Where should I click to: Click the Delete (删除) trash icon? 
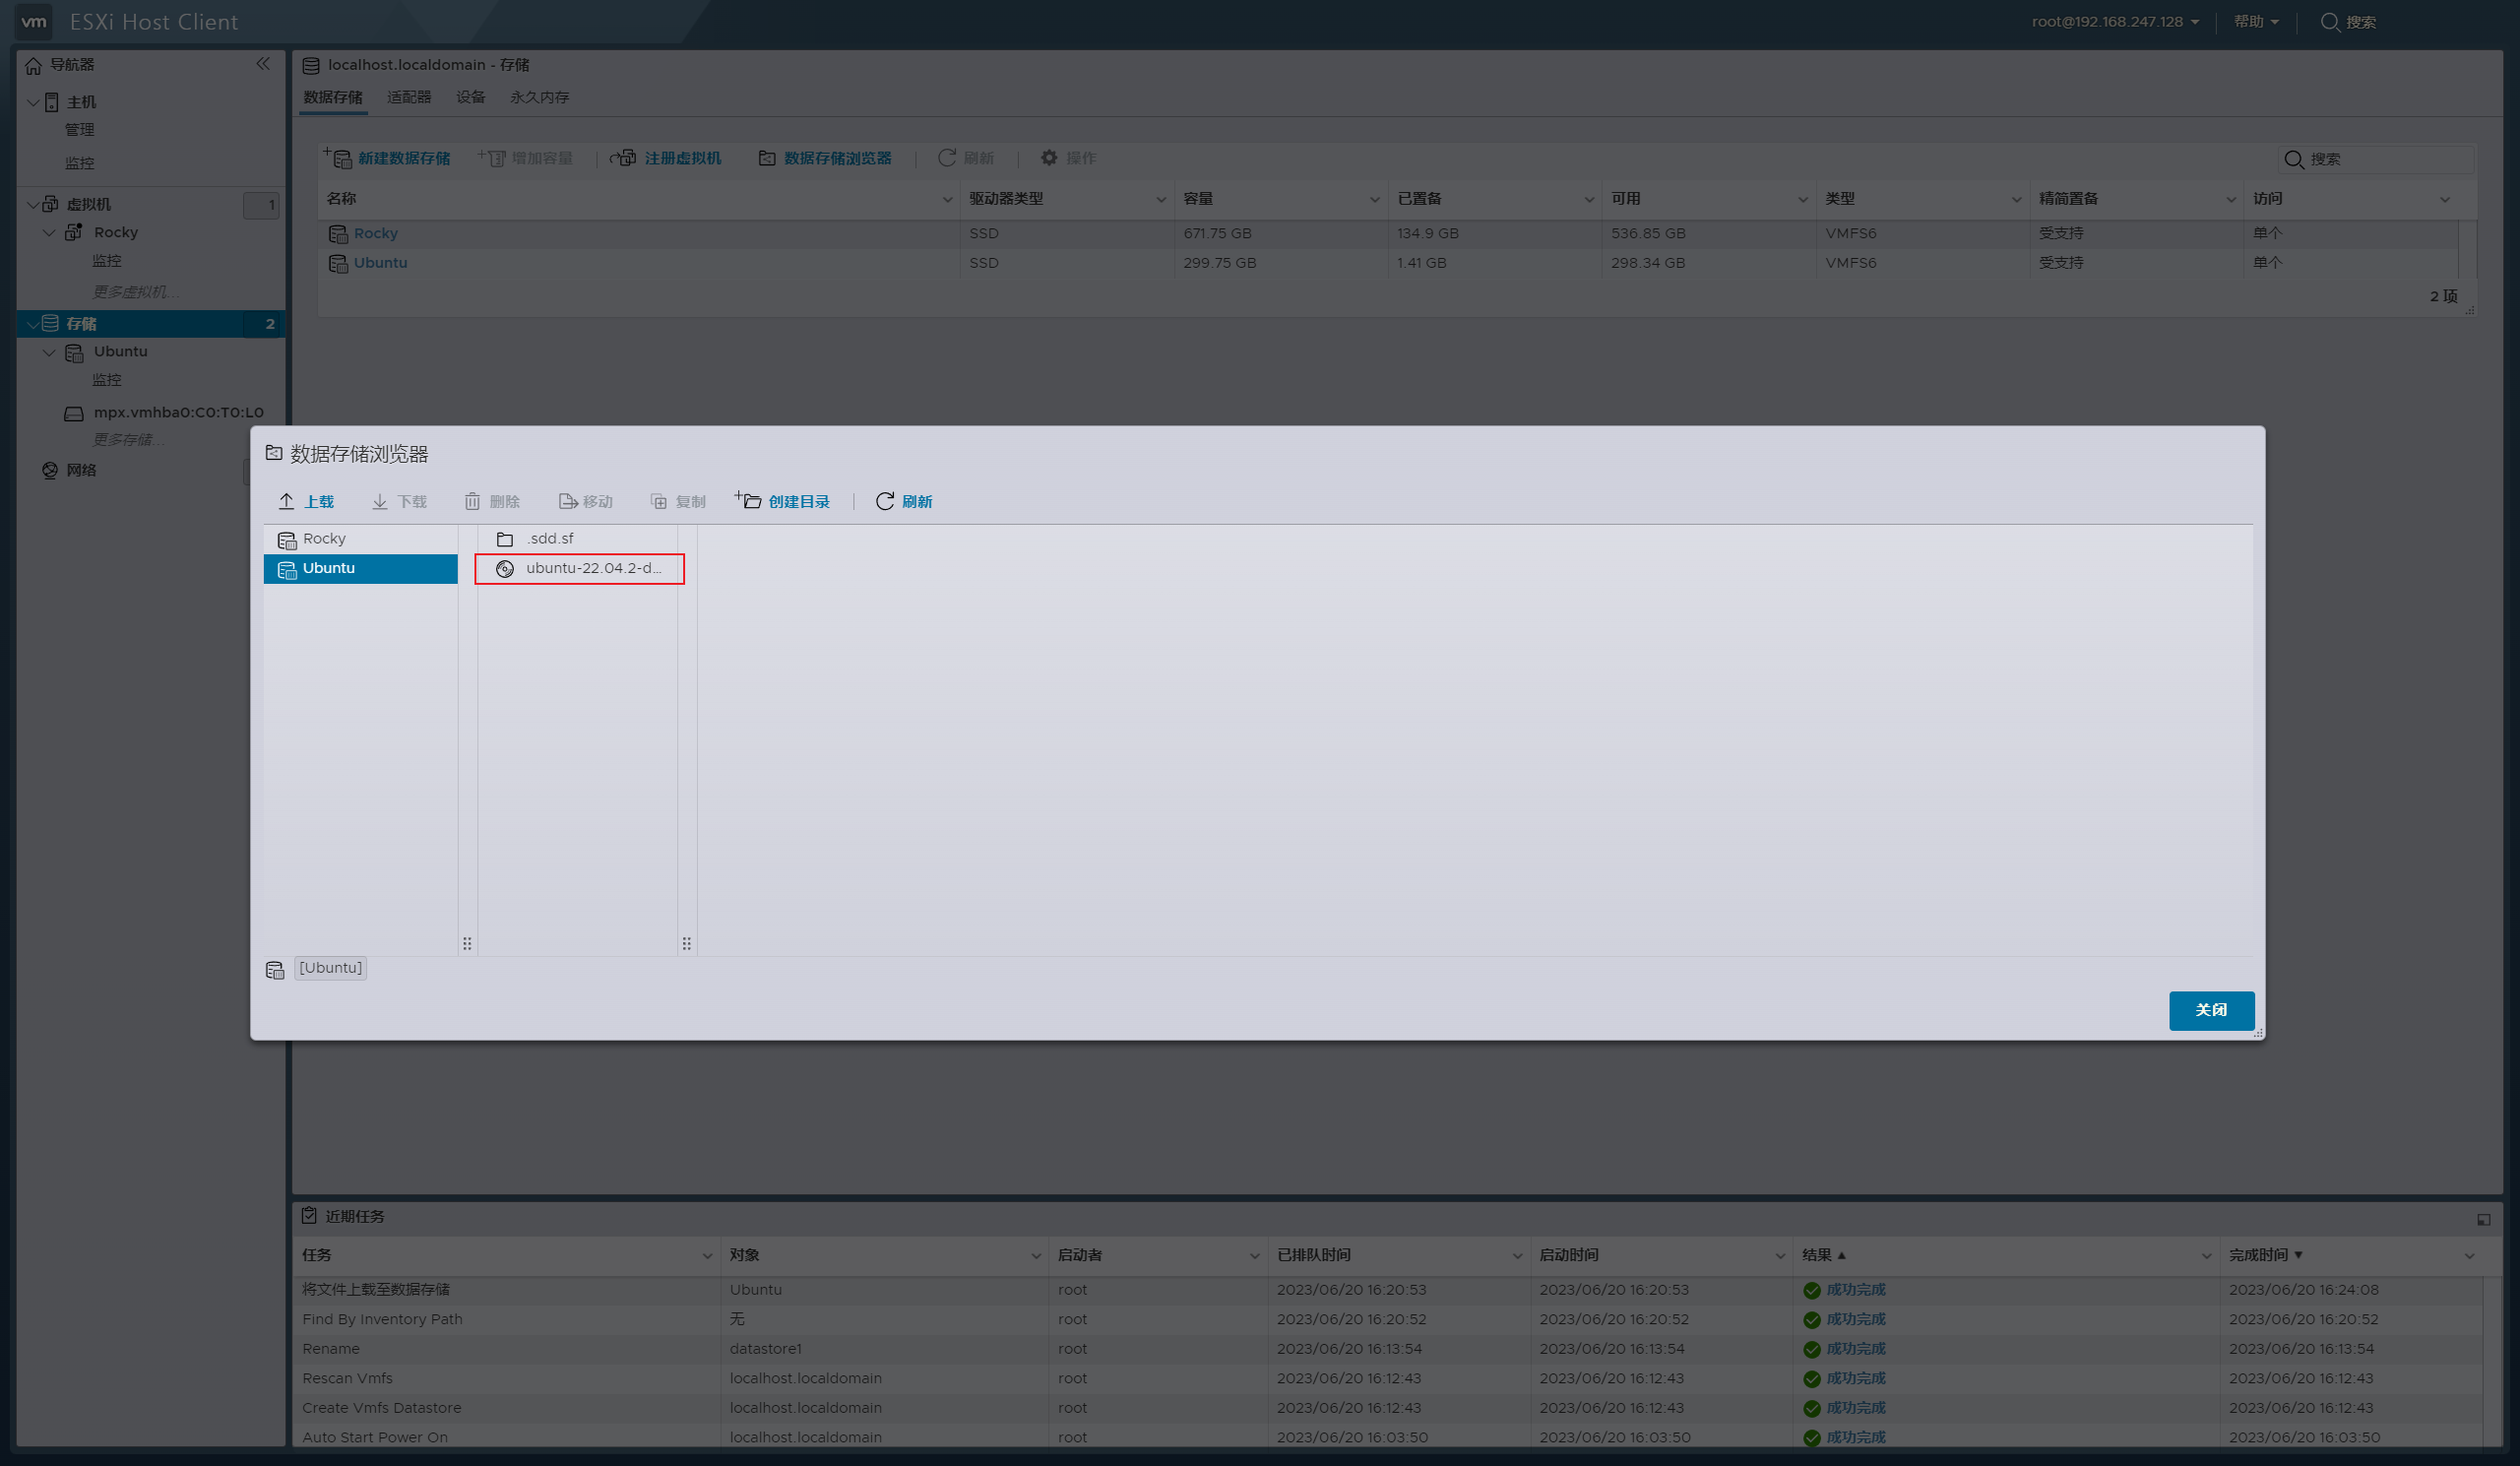(x=472, y=501)
